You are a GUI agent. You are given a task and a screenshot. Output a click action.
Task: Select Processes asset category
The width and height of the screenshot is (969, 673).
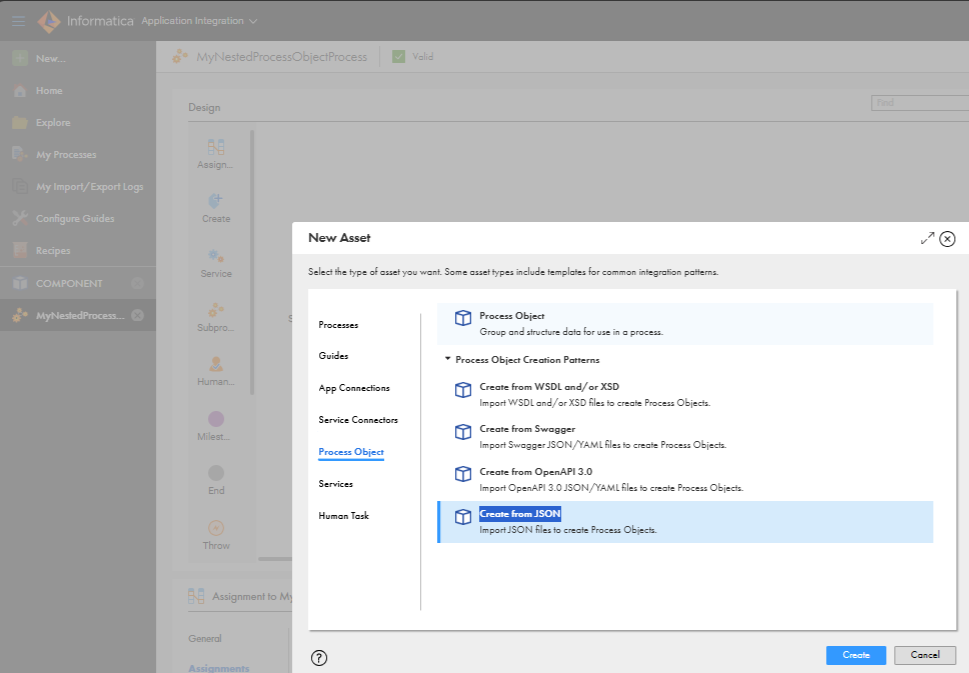(338, 324)
